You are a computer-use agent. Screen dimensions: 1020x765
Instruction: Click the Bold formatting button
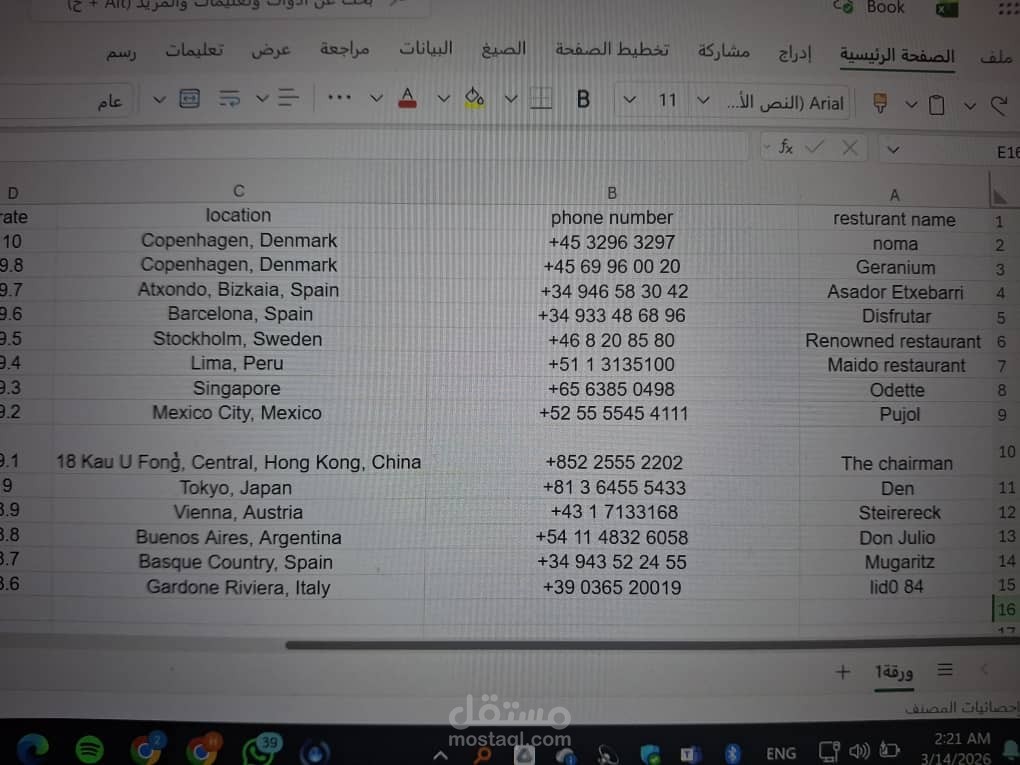pos(583,99)
